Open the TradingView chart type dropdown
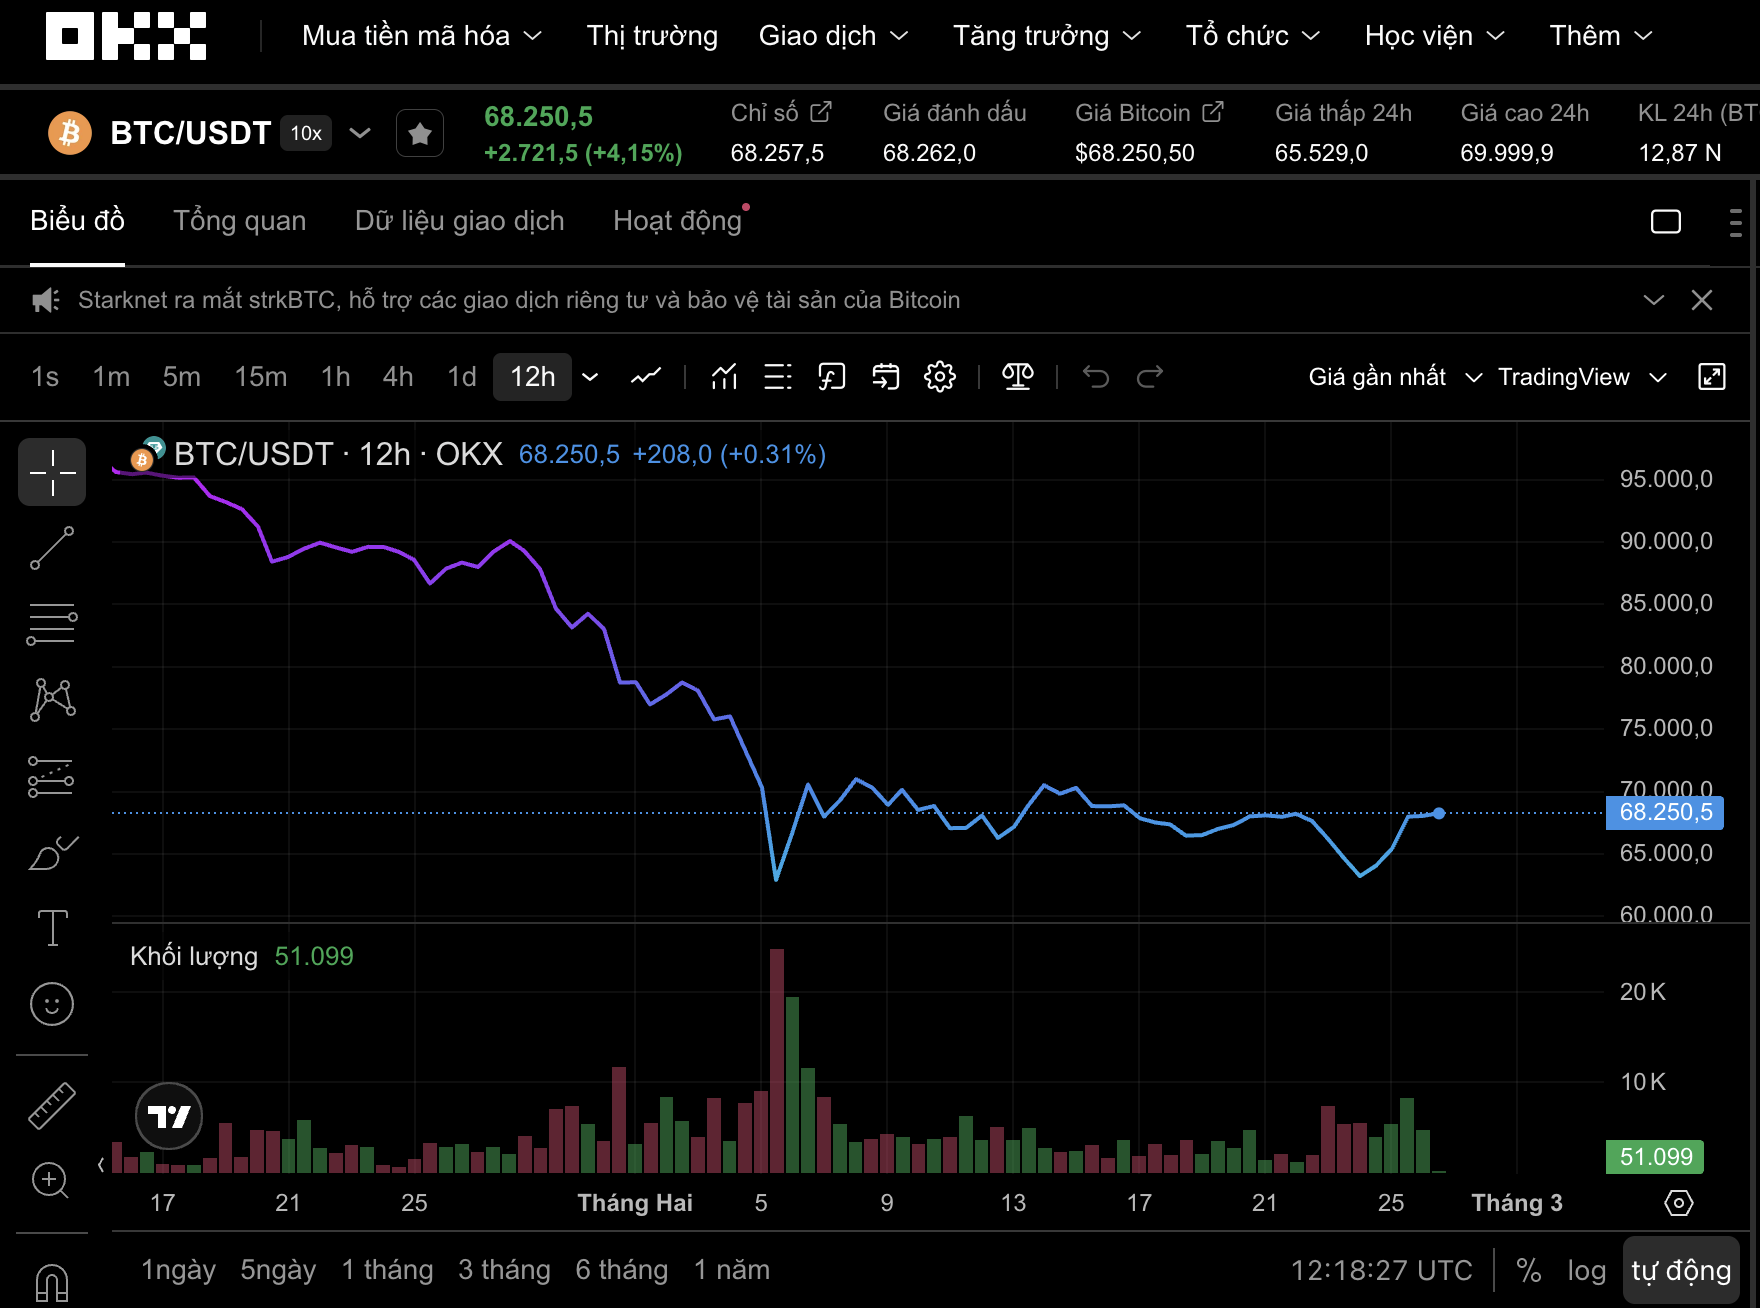 click(x=1582, y=377)
